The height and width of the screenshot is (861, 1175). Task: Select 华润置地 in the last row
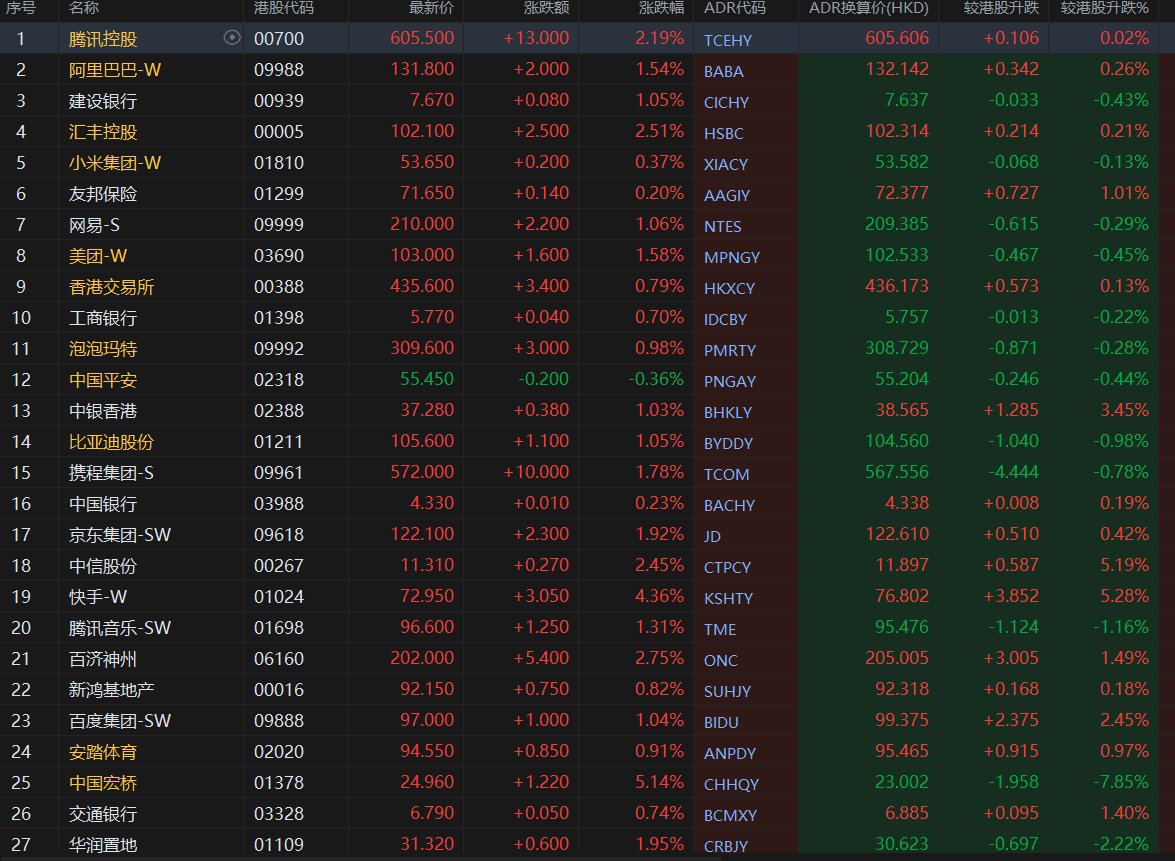104,845
